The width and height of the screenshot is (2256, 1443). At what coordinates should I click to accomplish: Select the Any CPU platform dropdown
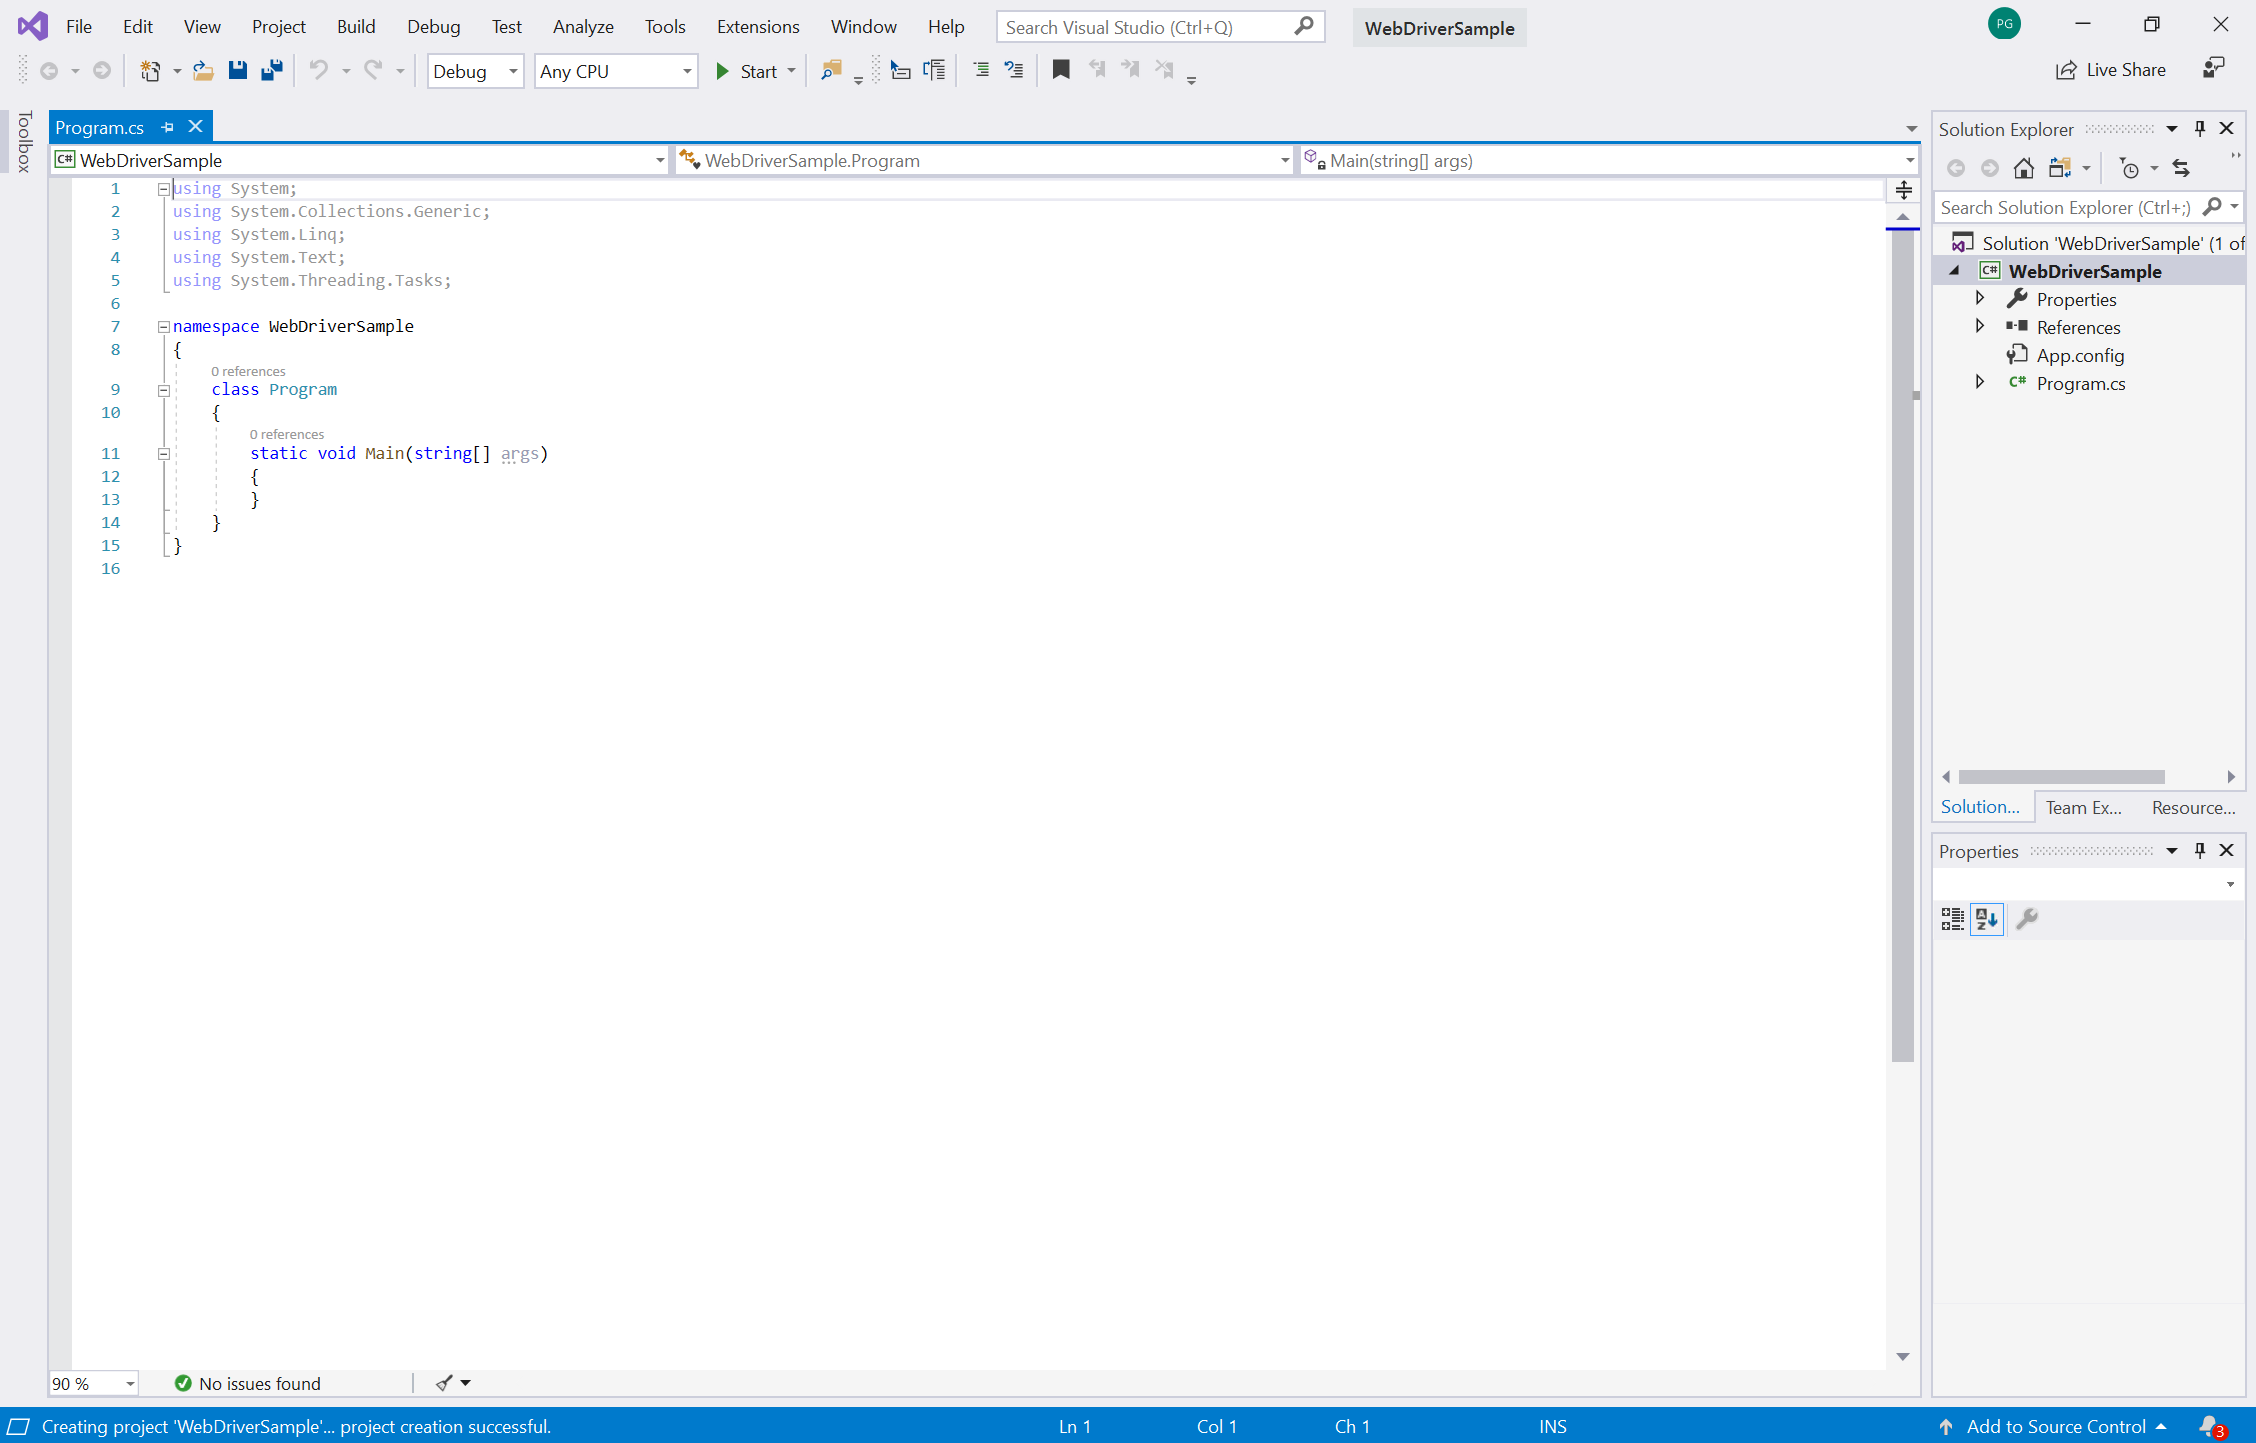[x=615, y=71]
